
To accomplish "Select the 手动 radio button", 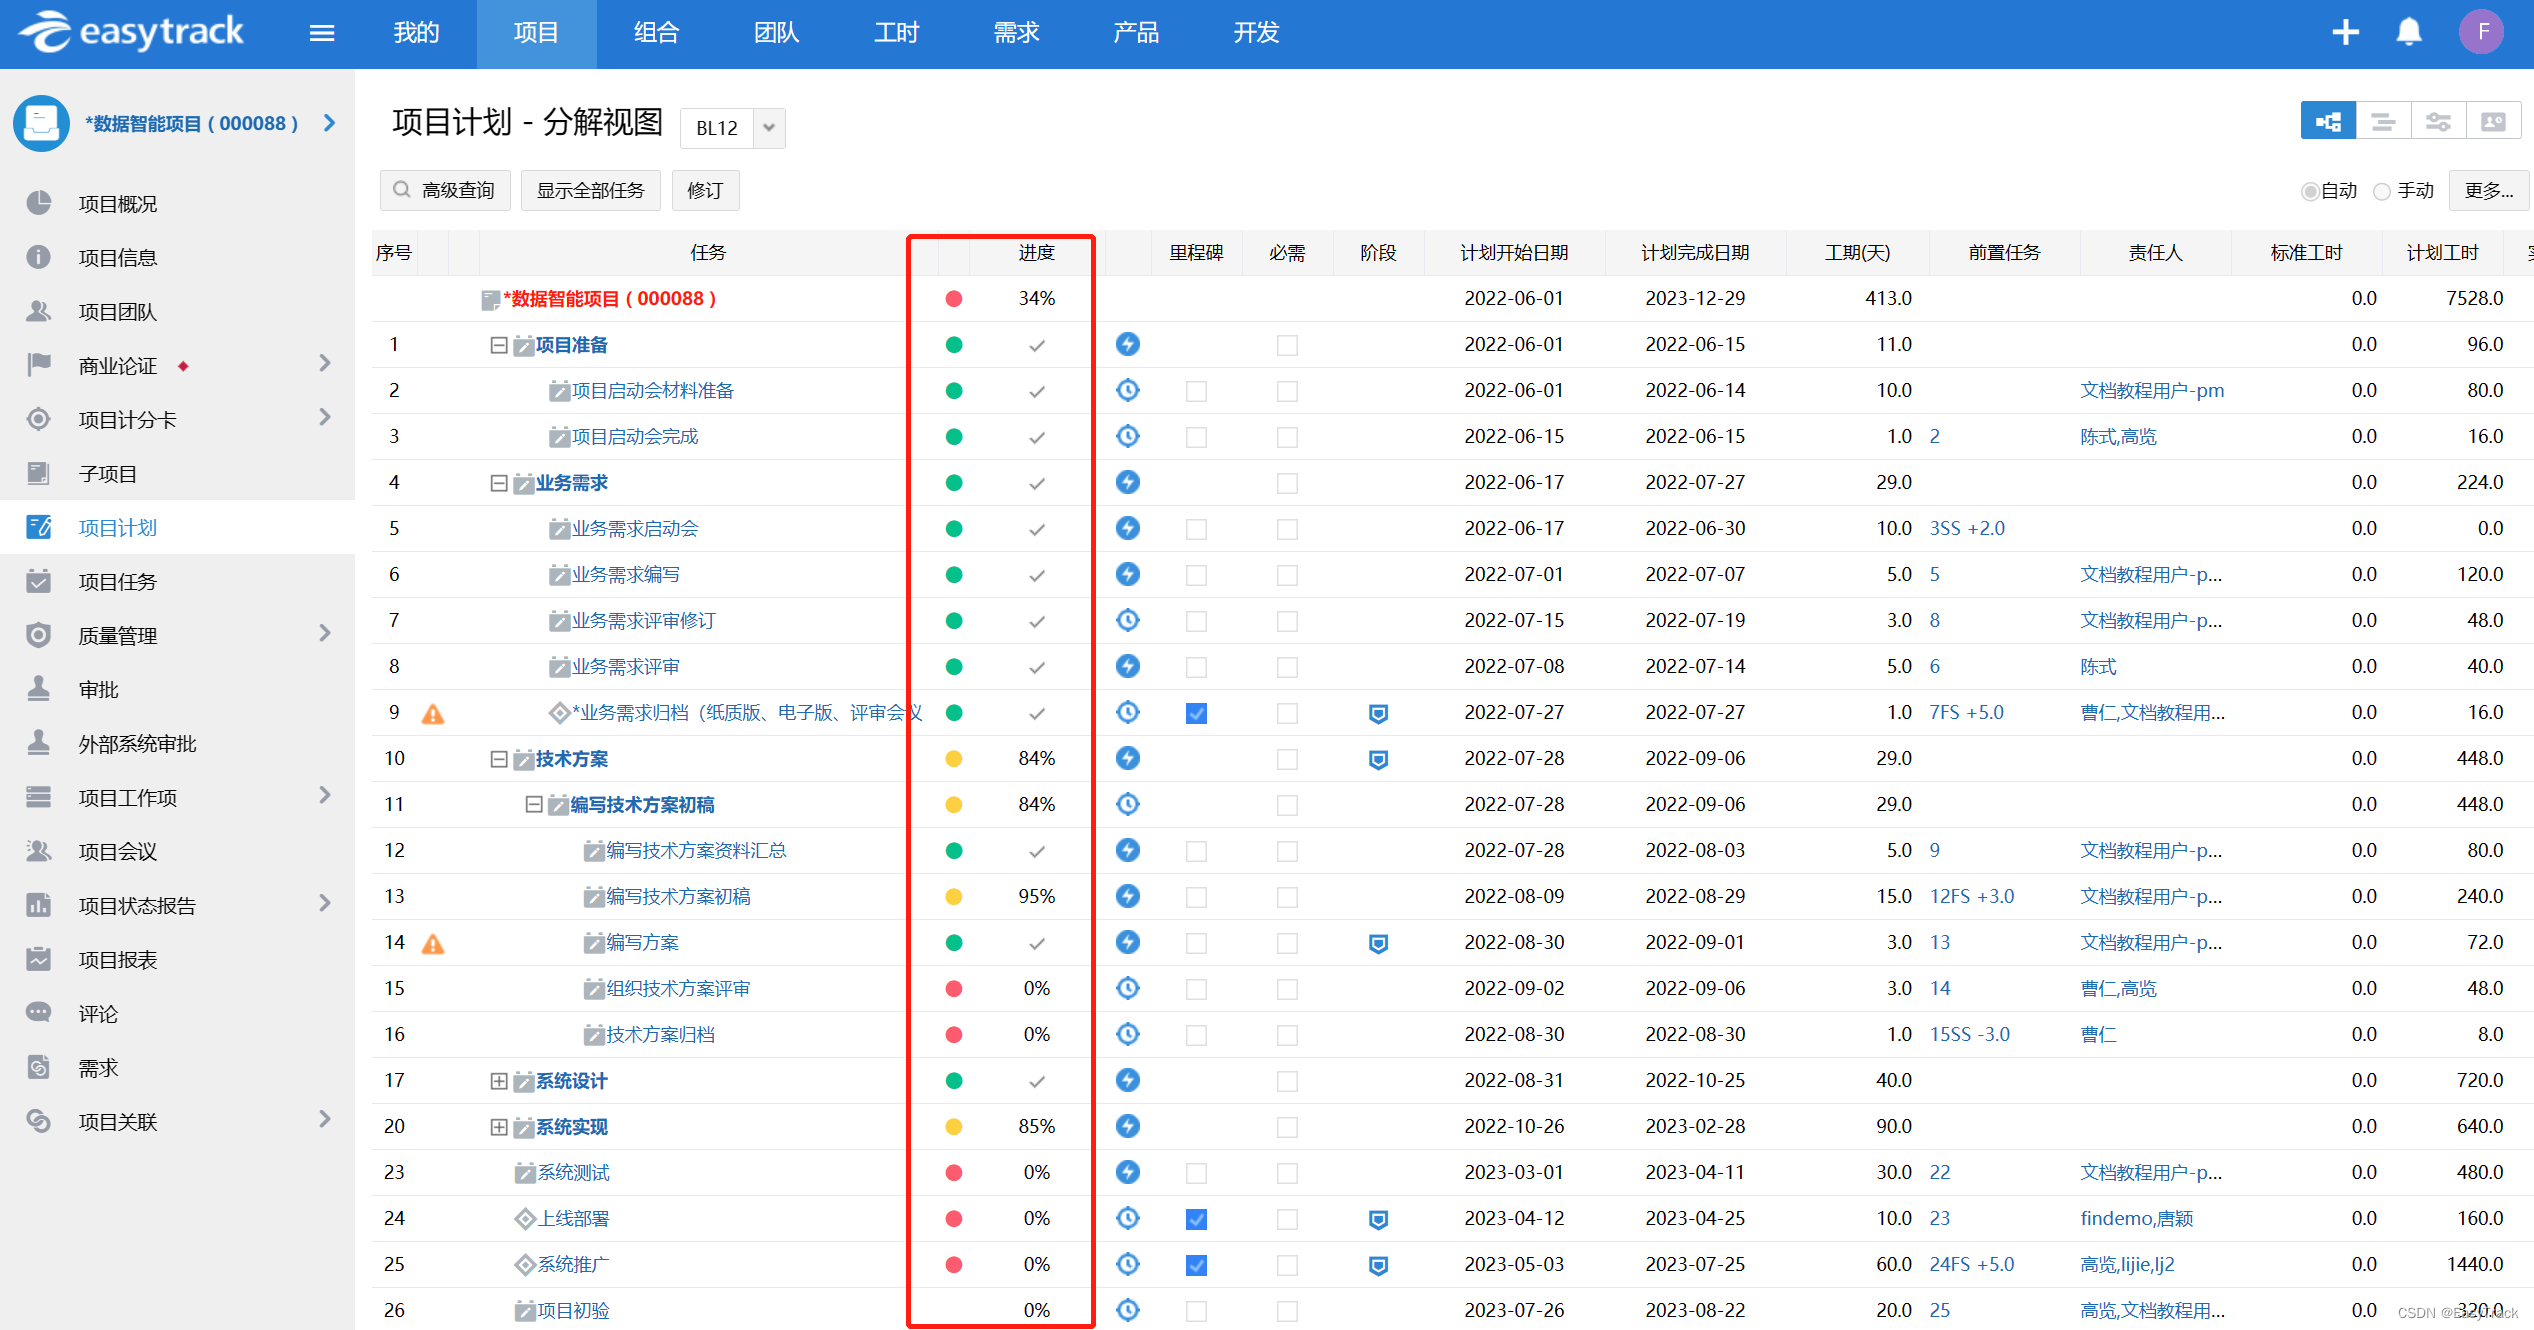I will 2383,191.
